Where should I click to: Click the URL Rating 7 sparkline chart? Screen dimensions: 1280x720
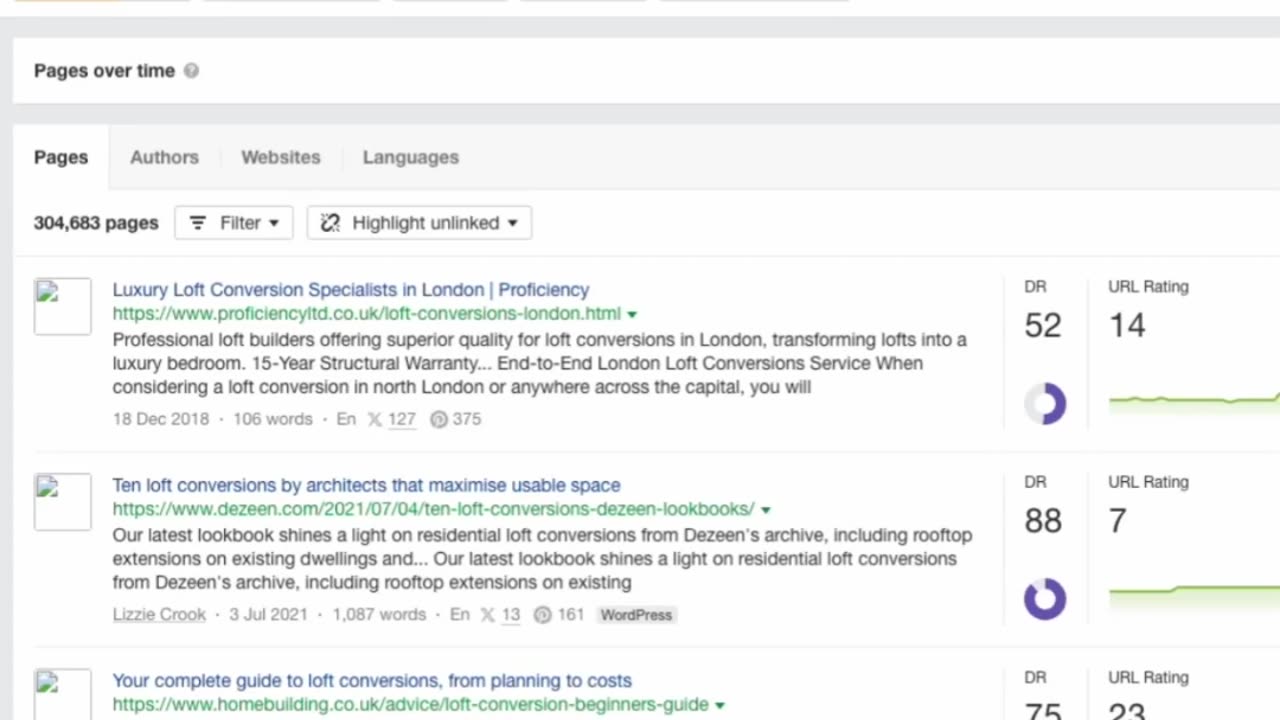point(1194,596)
